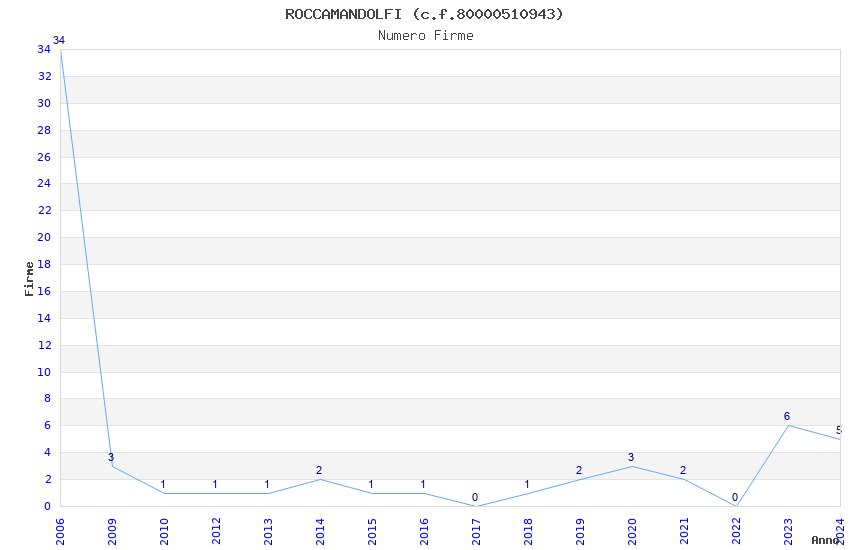This screenshot has width=850, height=550.
Task: Click the data label 1 above 2015
Action: click(x=371, y=484)
